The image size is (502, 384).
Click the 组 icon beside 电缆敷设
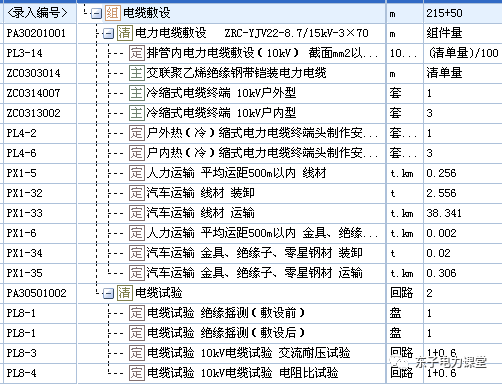[113, 13]
